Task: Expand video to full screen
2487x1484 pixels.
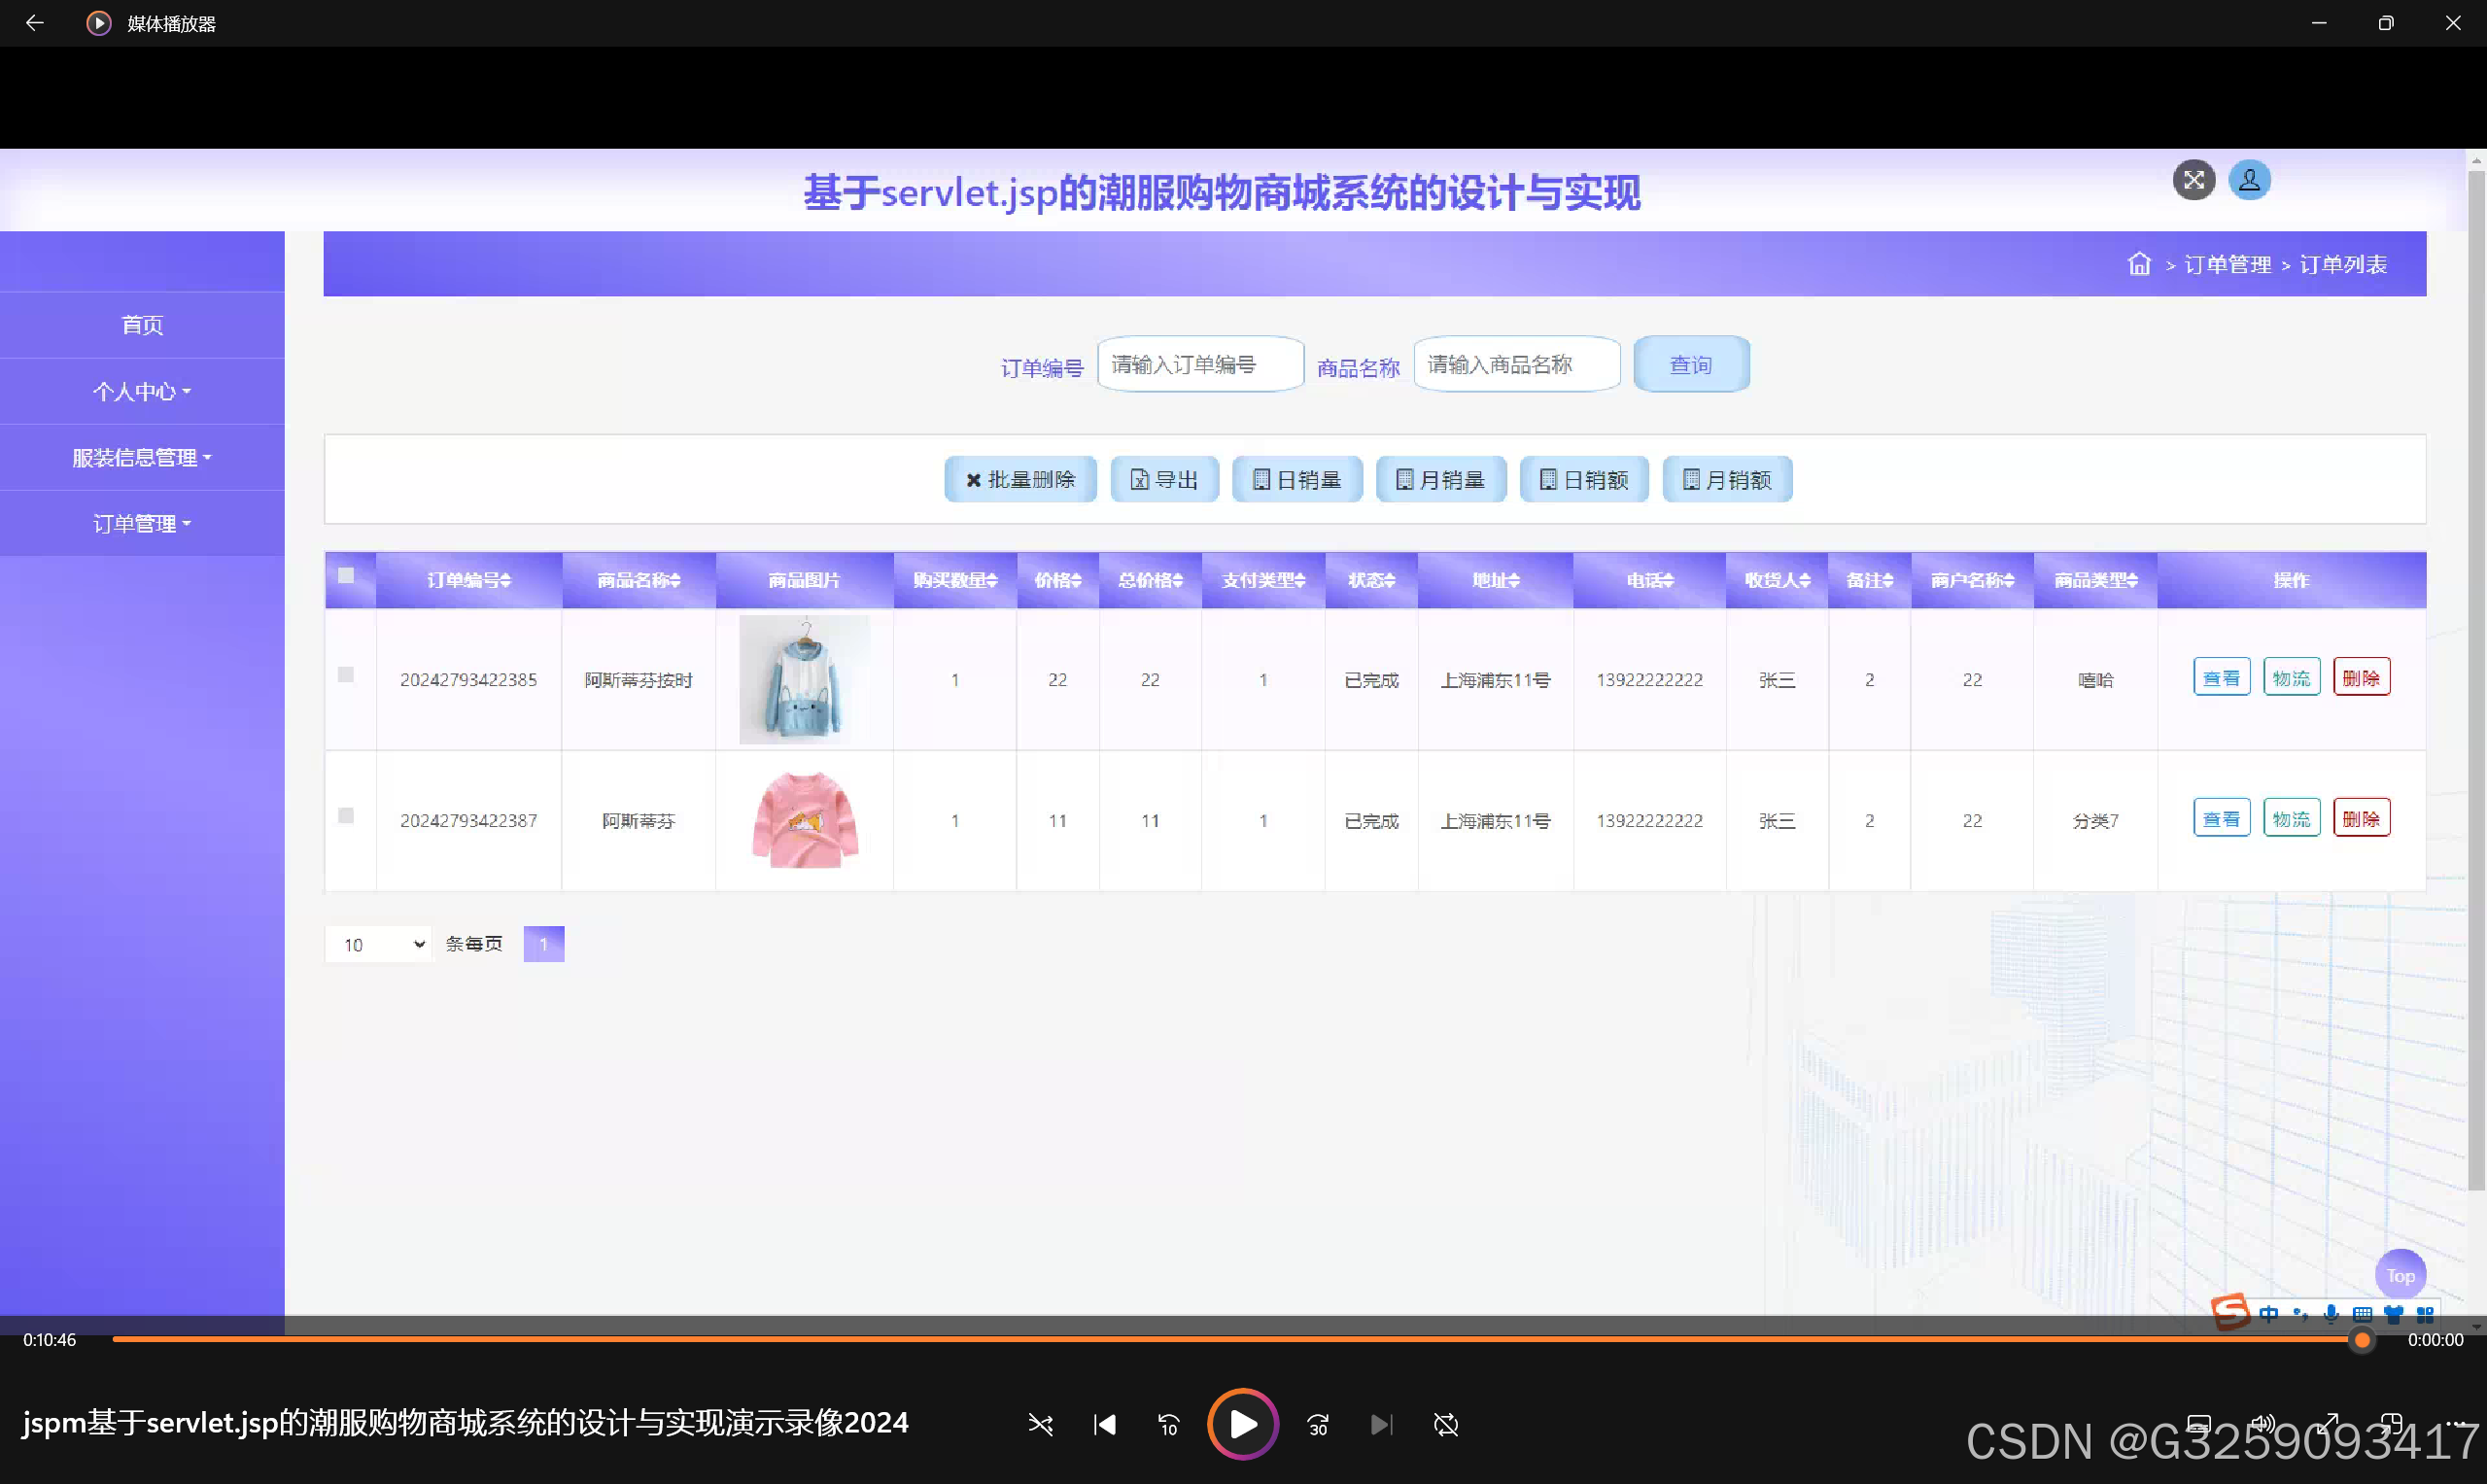Action: click(2328, 1423)
